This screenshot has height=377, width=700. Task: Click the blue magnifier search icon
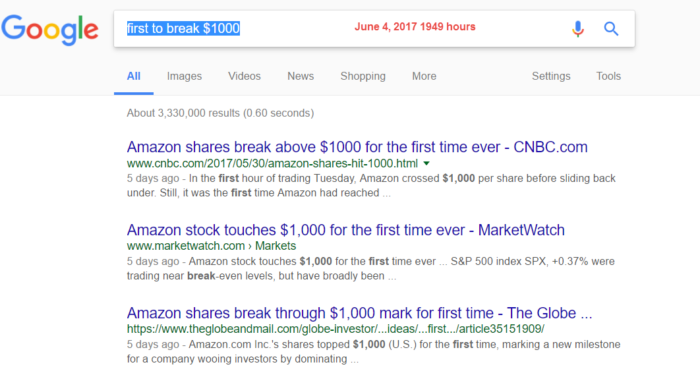(x=611, y=29)
